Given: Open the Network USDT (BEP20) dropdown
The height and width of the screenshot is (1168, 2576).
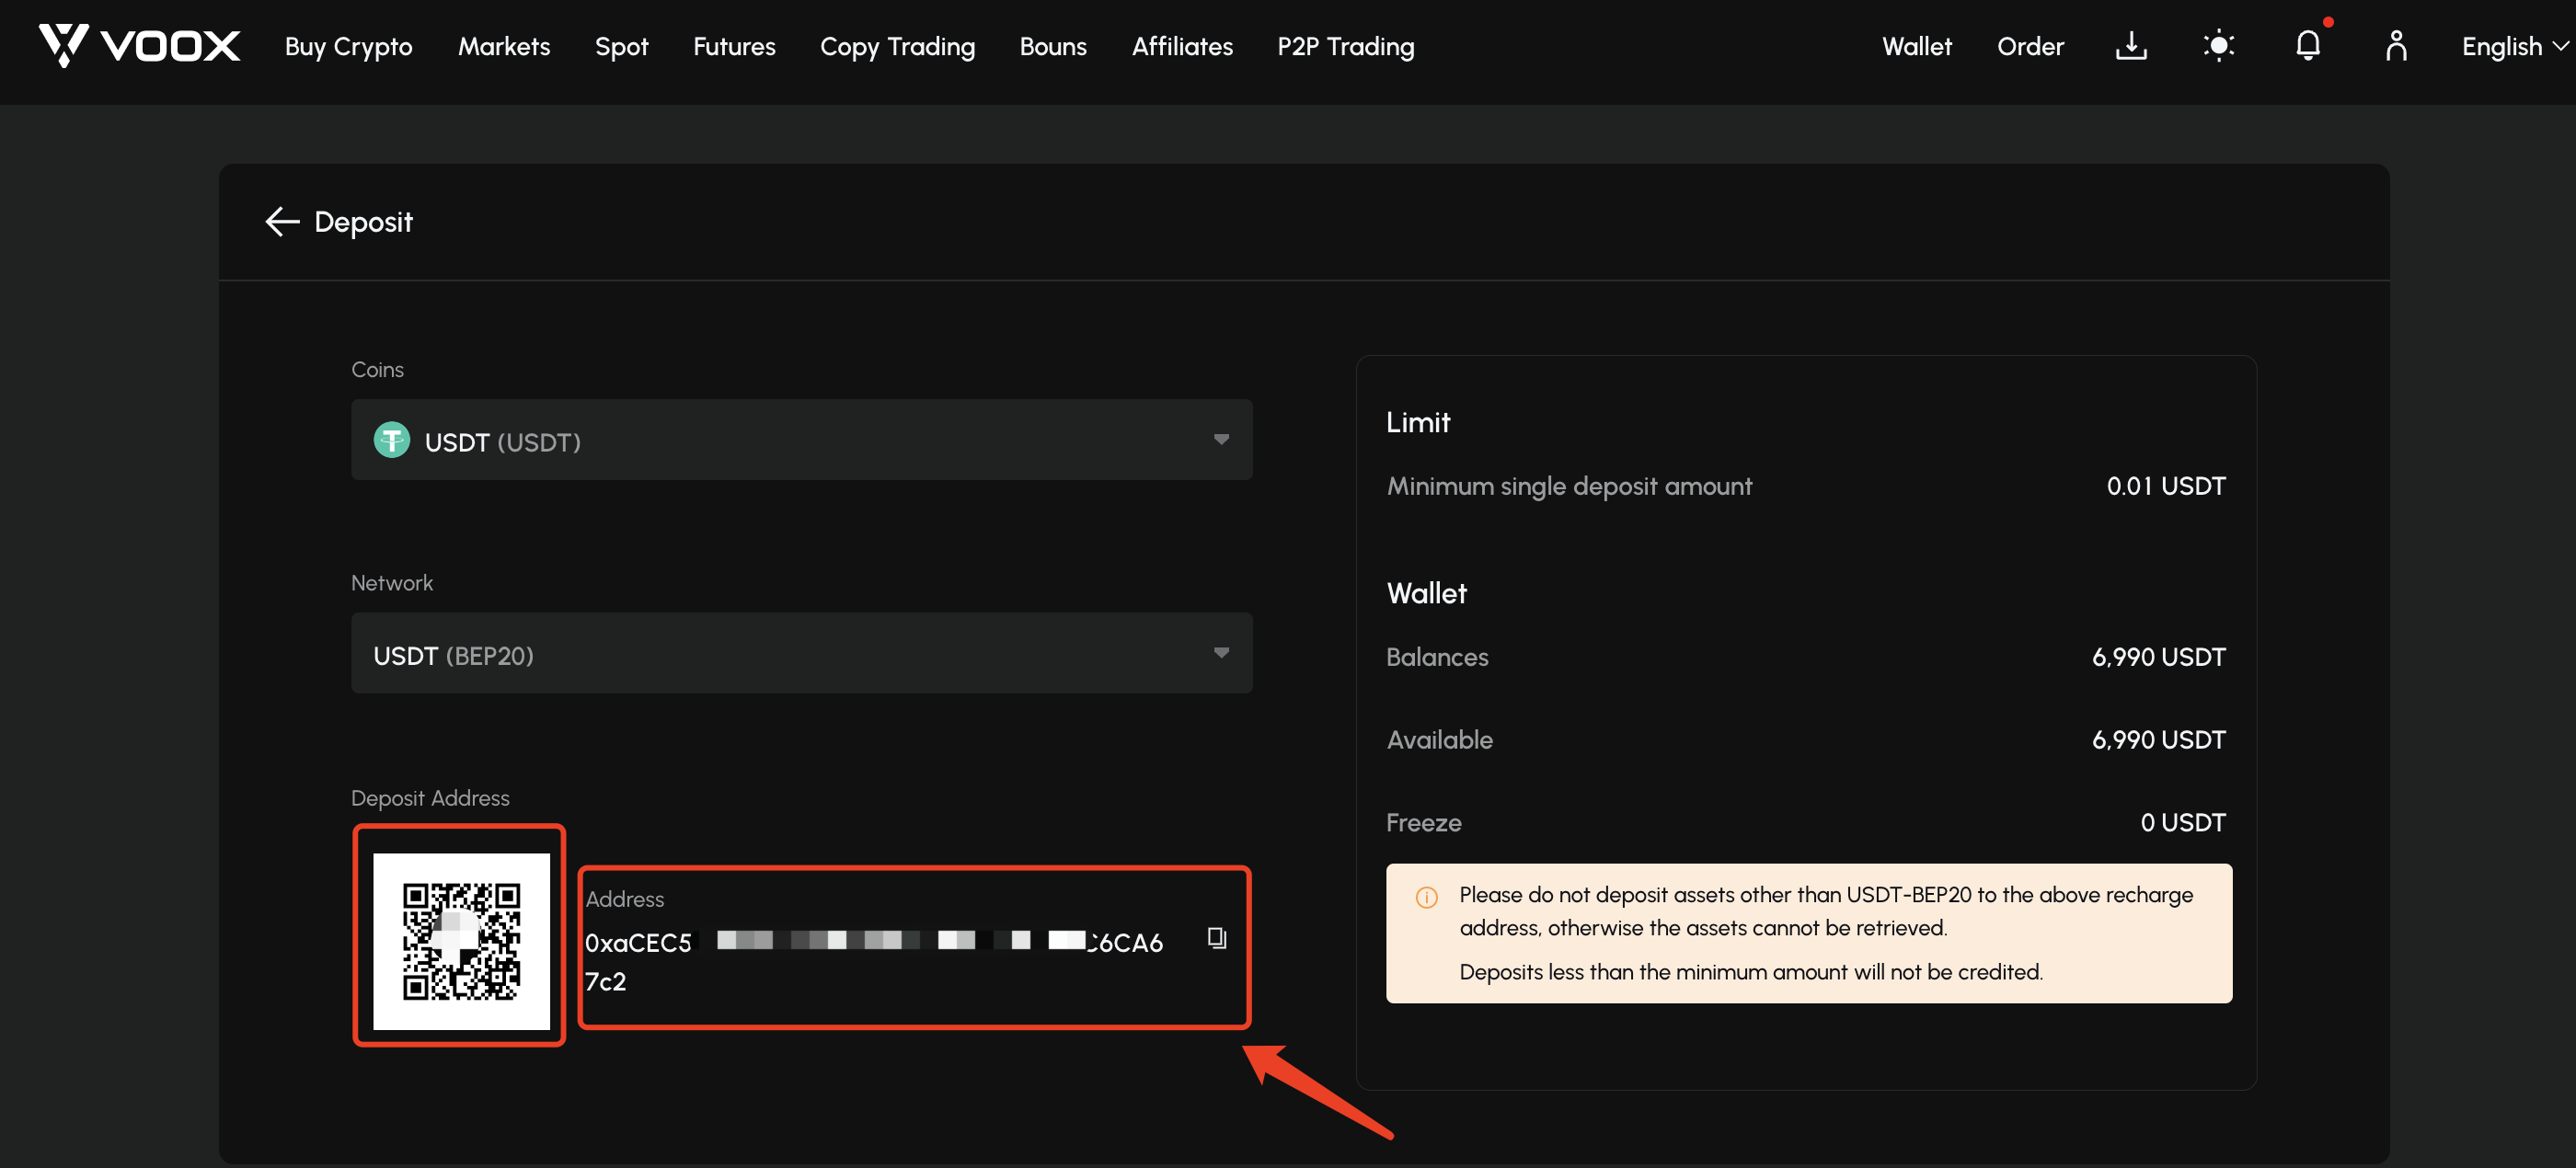Looking at the screenshot, I should tap(801, 654).
